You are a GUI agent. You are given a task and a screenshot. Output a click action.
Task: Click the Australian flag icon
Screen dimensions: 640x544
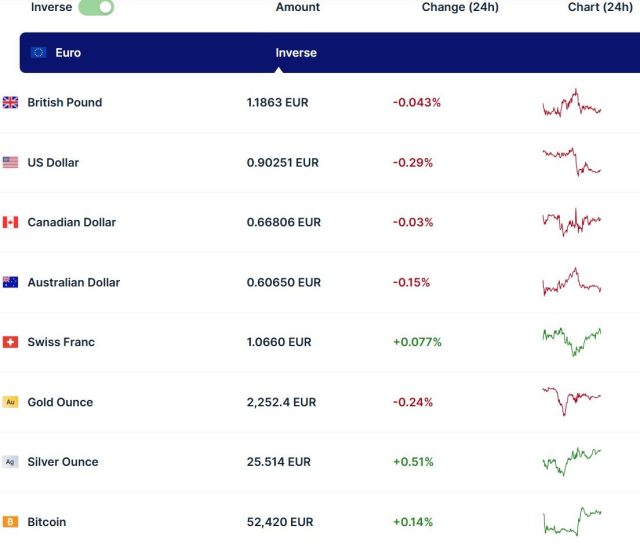(x=10, y=282)
